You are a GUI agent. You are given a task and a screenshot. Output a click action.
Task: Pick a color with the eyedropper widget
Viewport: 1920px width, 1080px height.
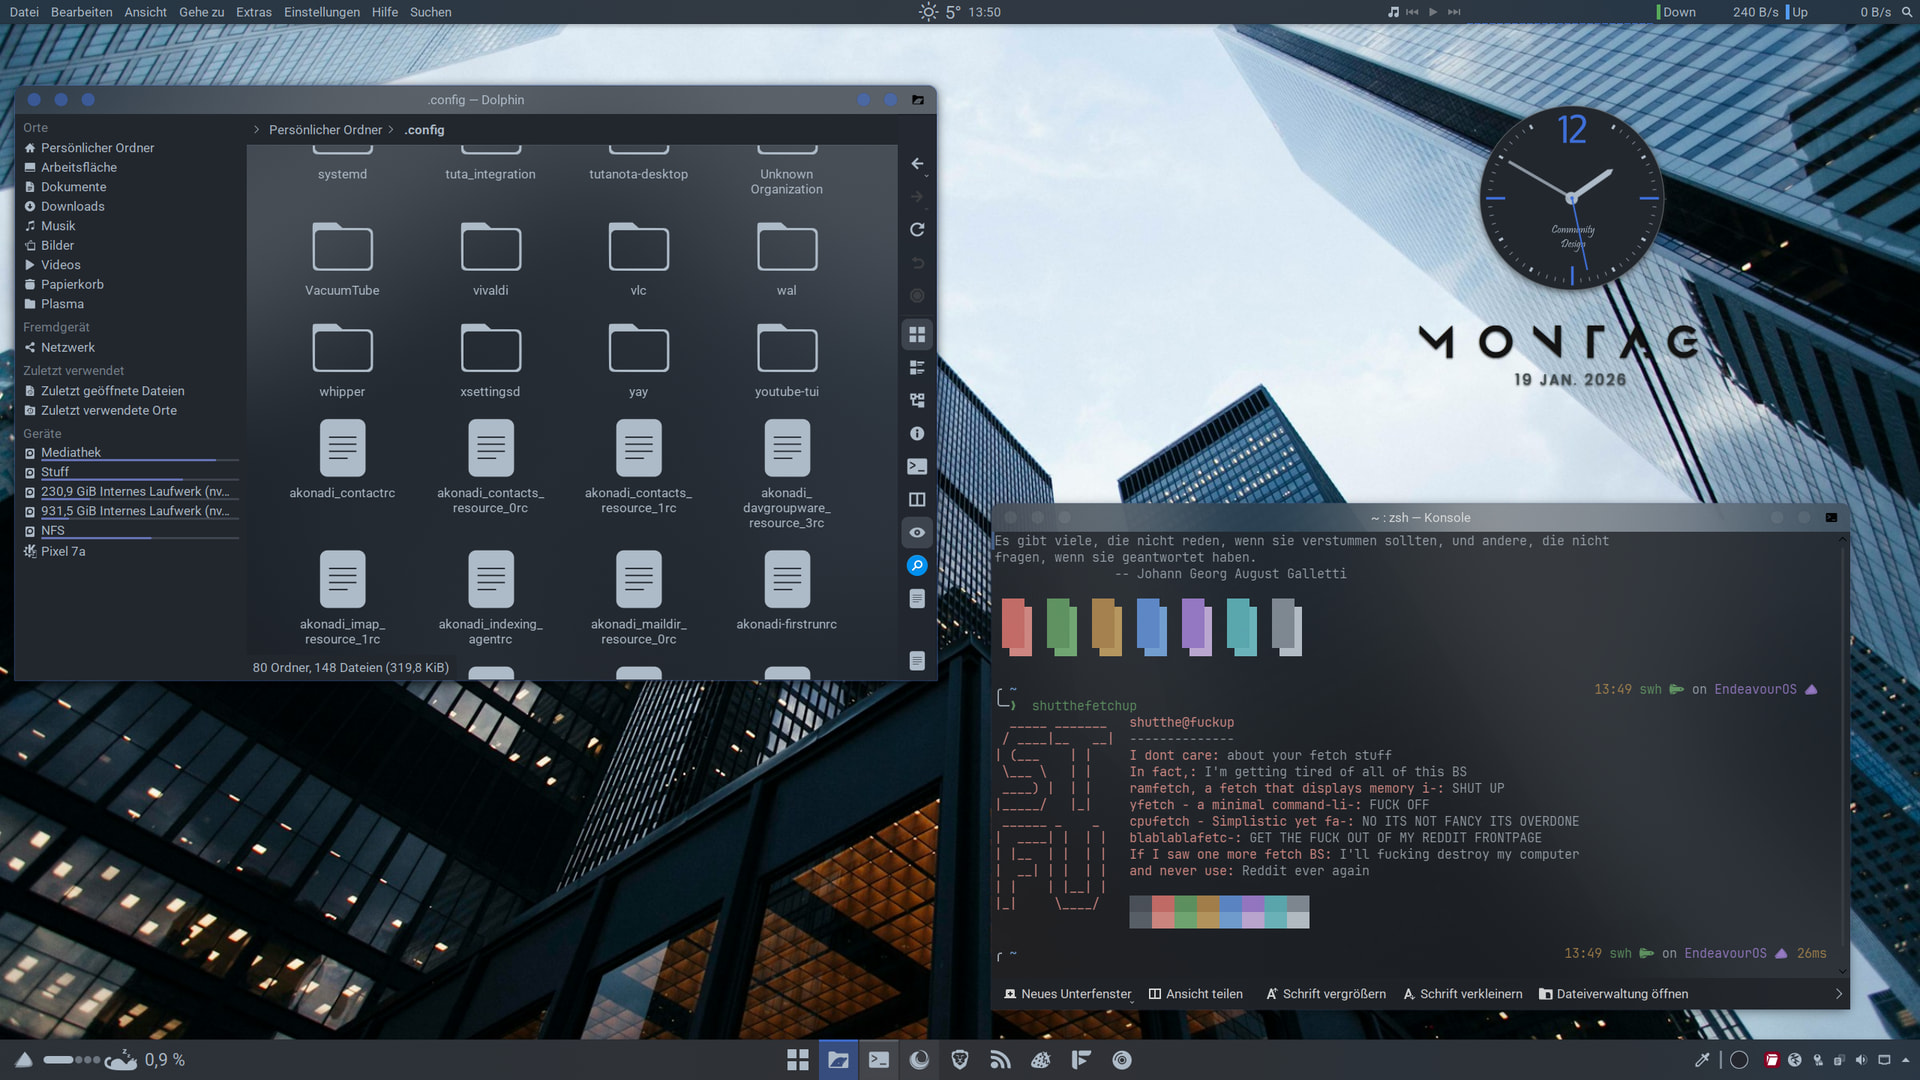coord(1701,1060)
